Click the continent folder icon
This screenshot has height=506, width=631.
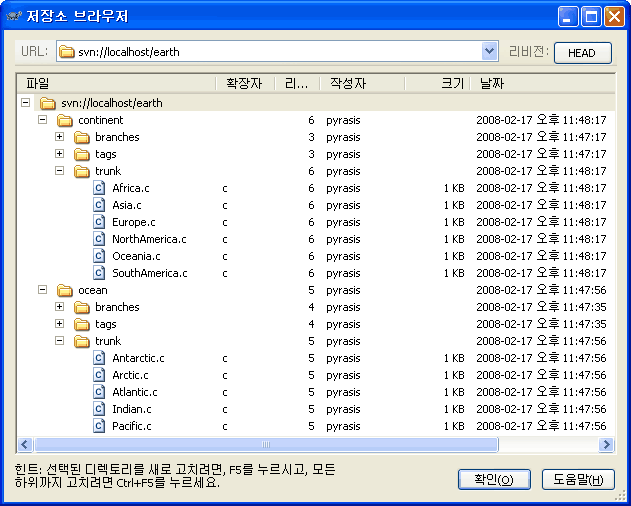[x=65, y=120]
